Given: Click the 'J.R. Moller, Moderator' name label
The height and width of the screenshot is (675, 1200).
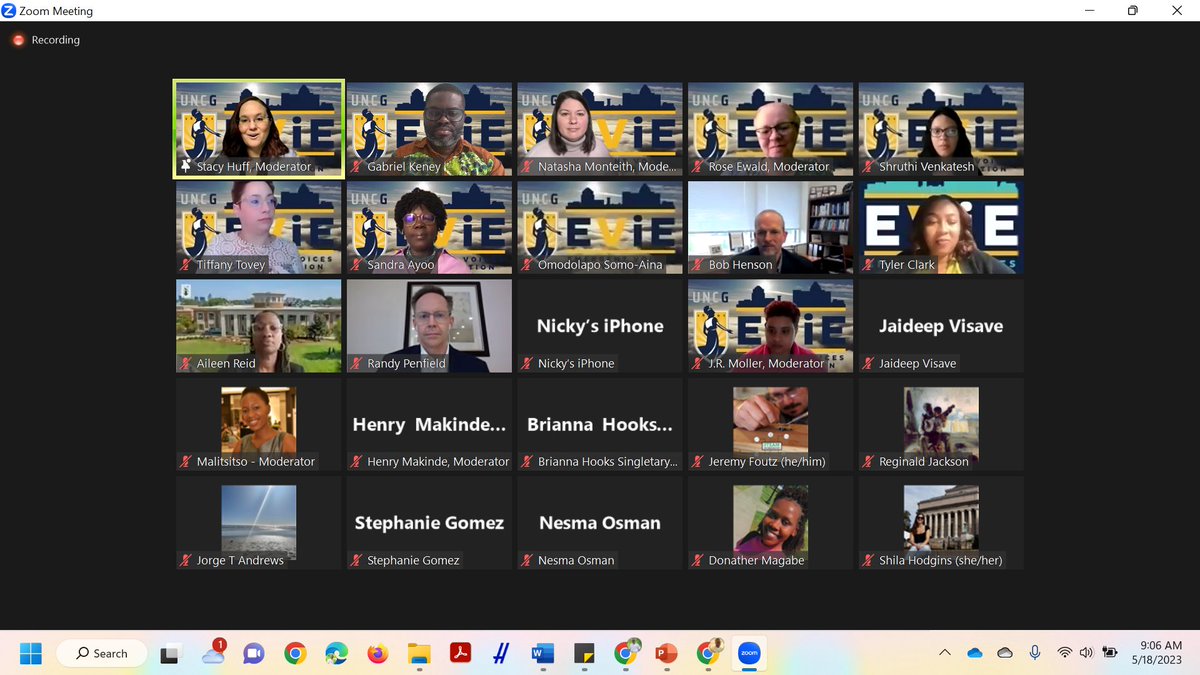Looking at the screenshot, I should [766, 363].
